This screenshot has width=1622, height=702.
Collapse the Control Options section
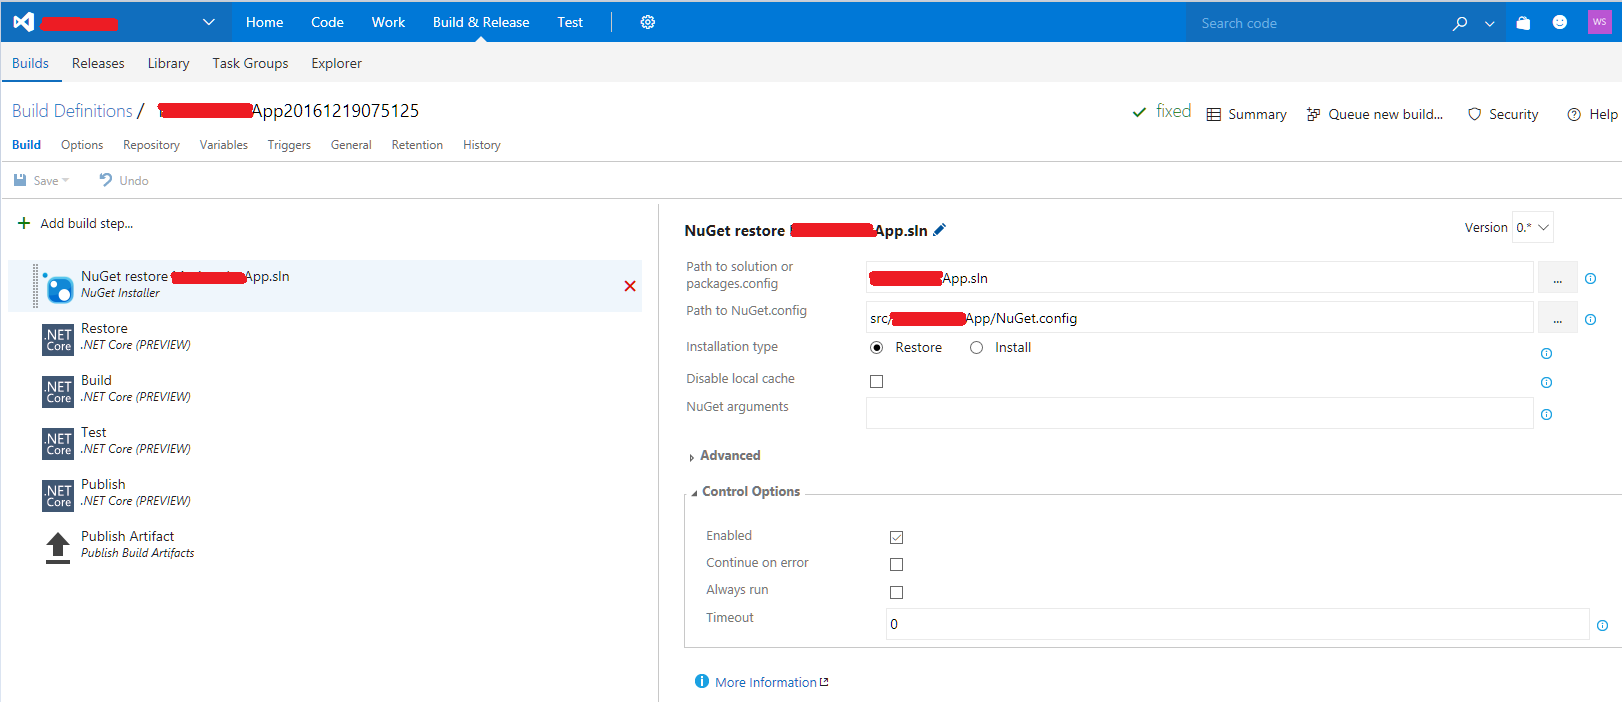[x=749, y=492]
